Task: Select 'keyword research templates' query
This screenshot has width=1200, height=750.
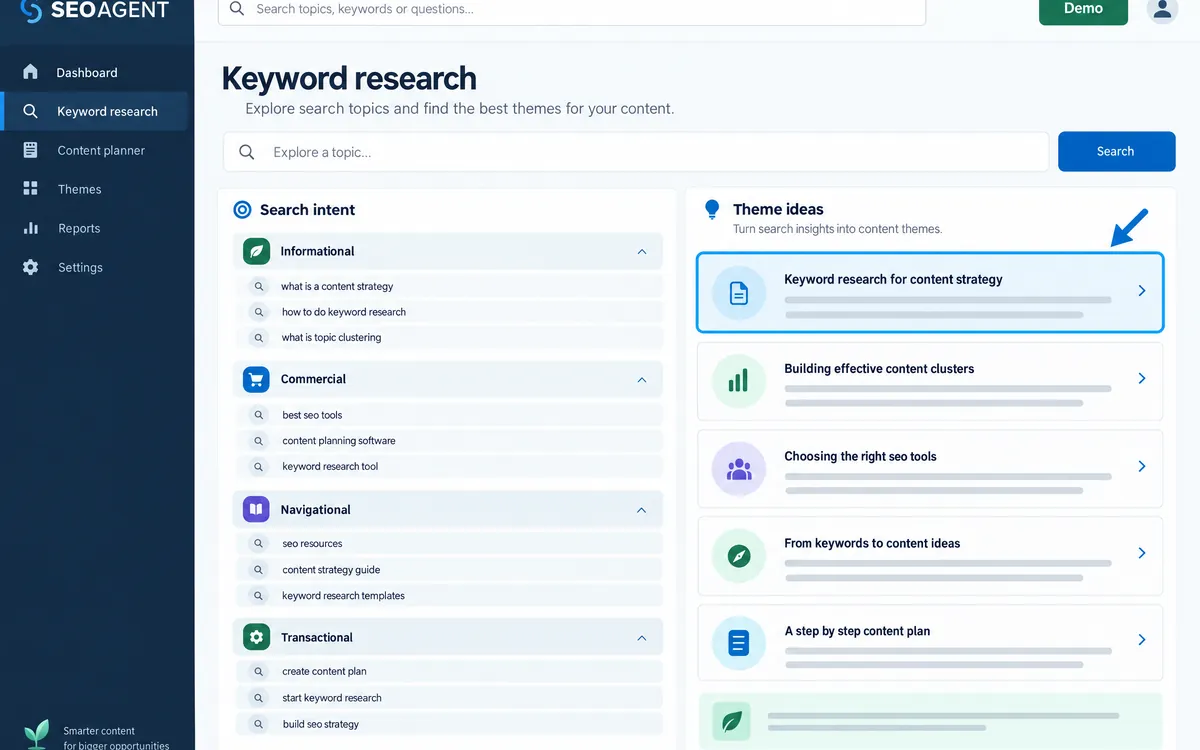Action: (x=450, y=596)
